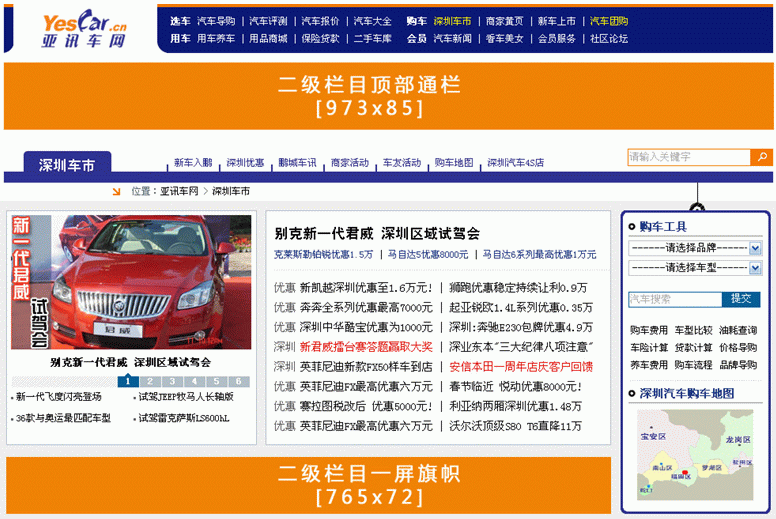776x519 pixels.
Task: Click the orange search magnifier button
Action: (761, 157)
